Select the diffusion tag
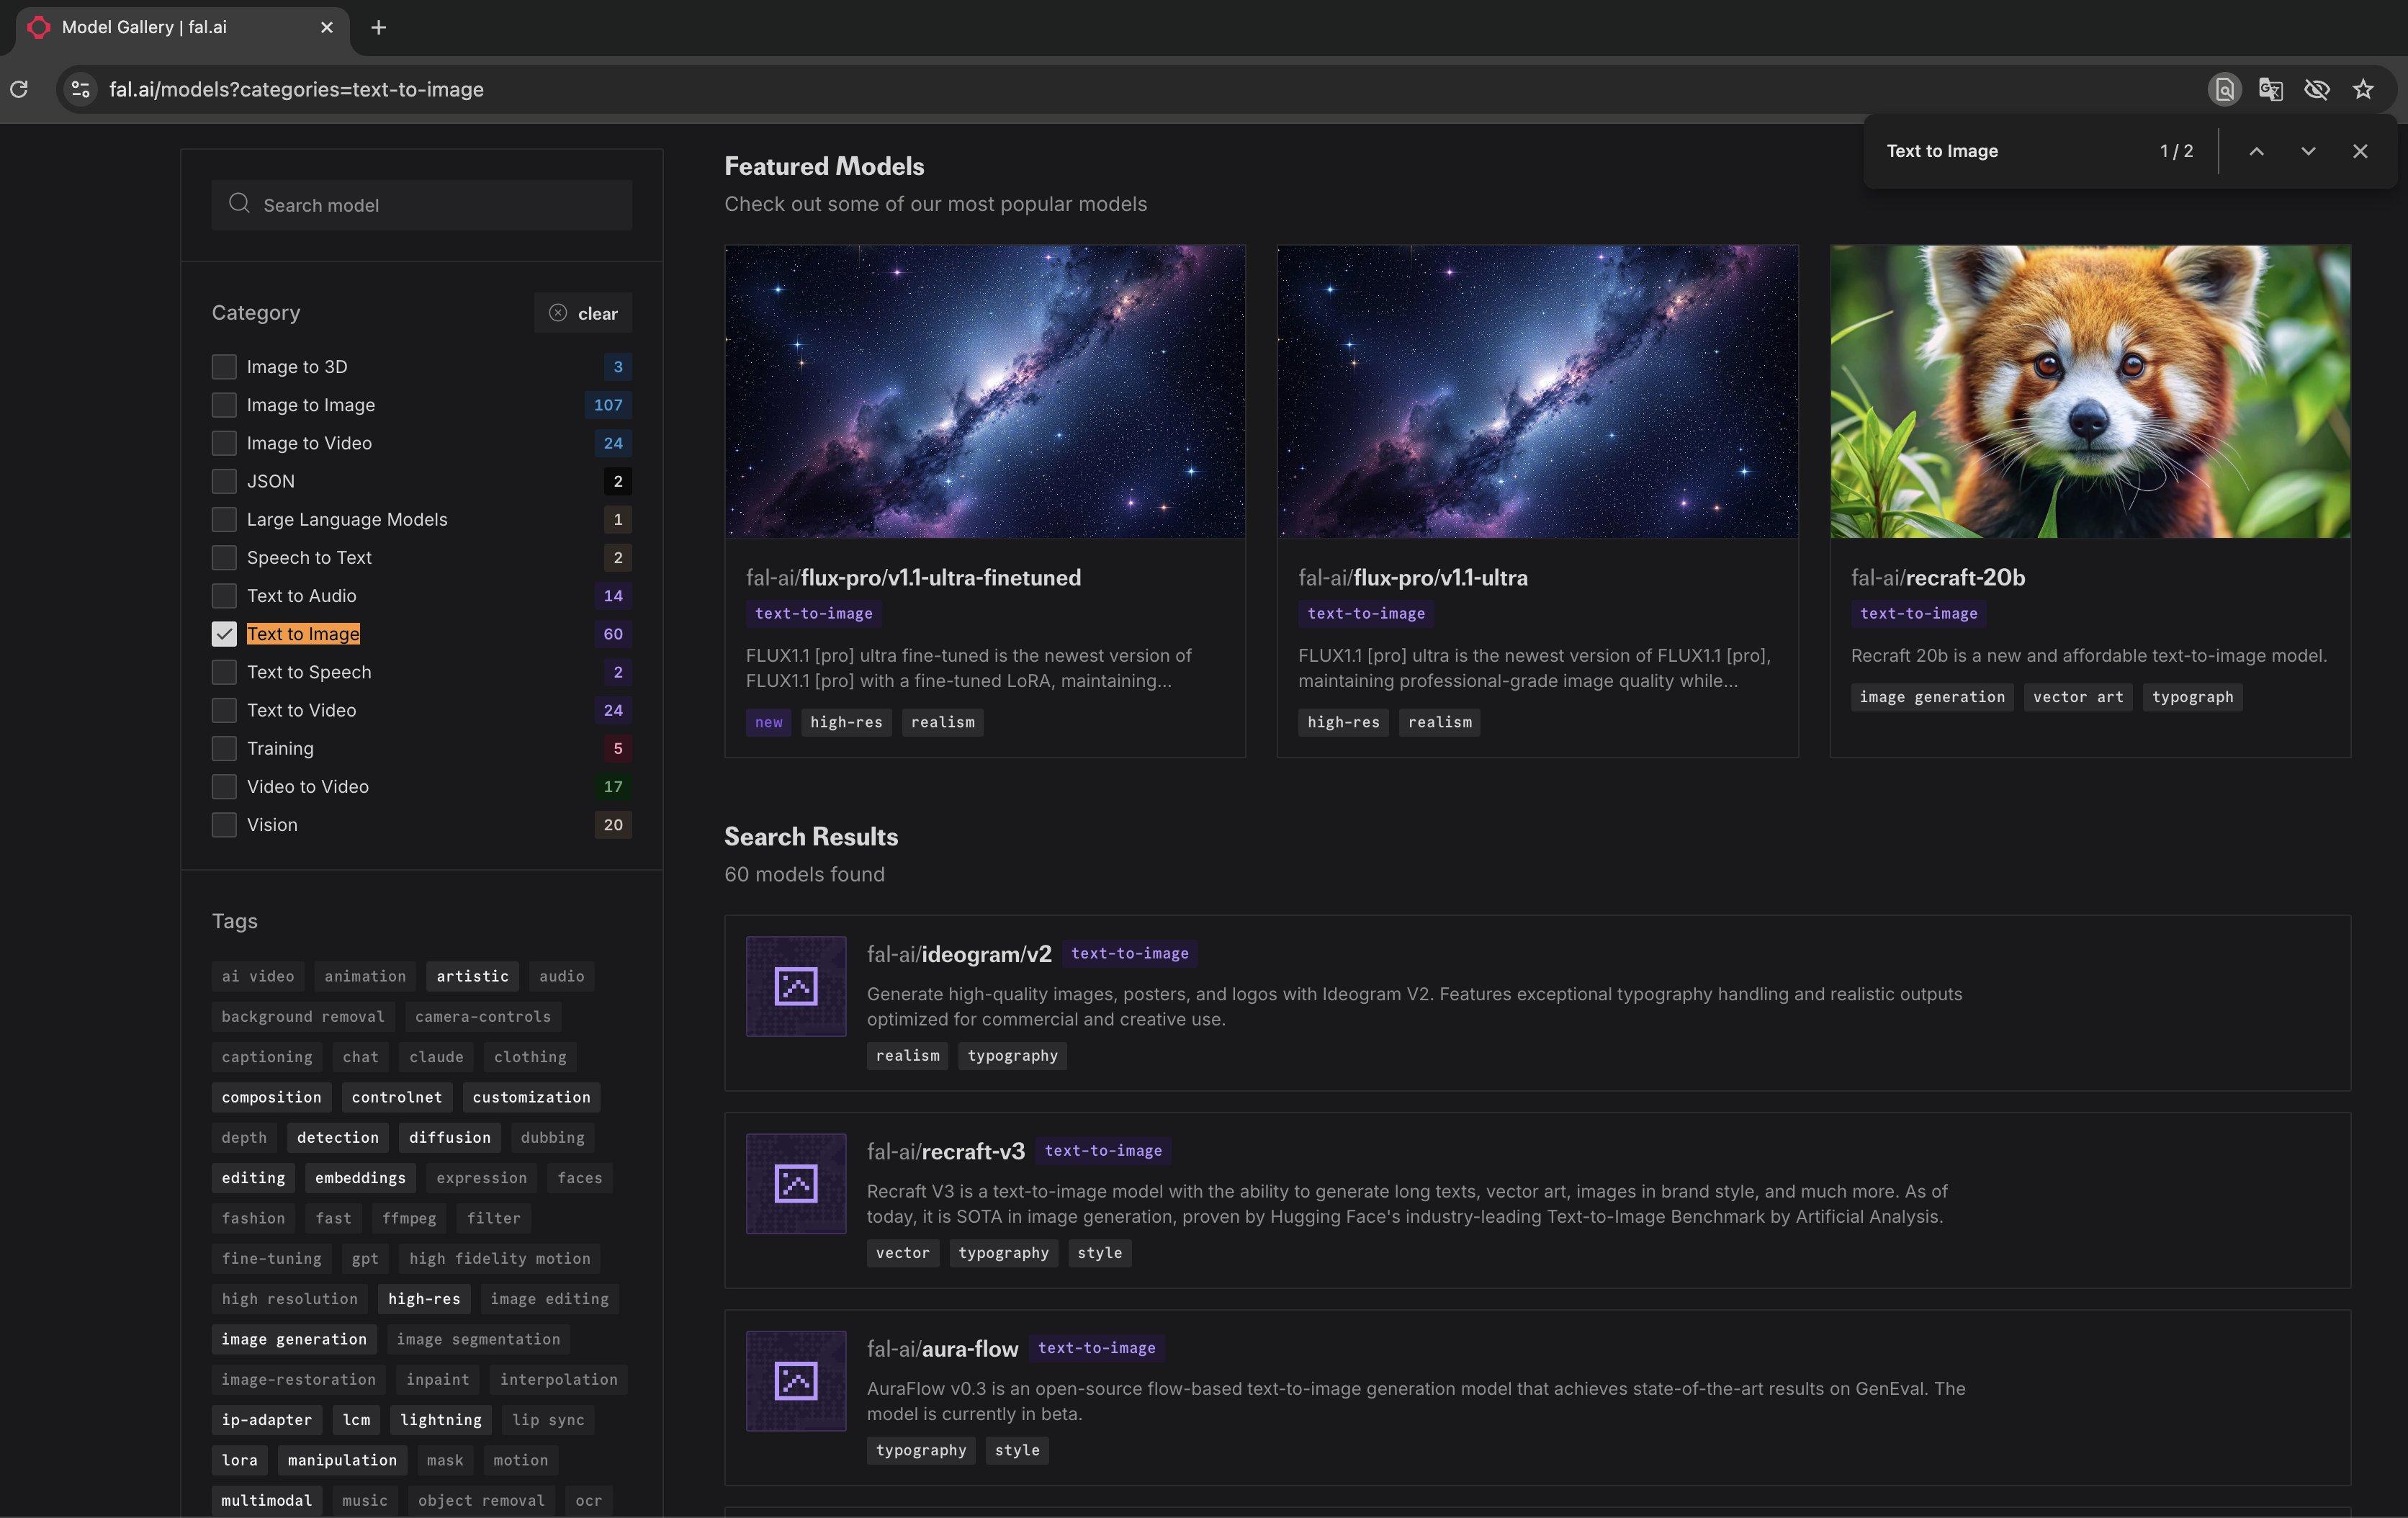Screen dimensions: 2408x1518 click(x=450, y=1137)
